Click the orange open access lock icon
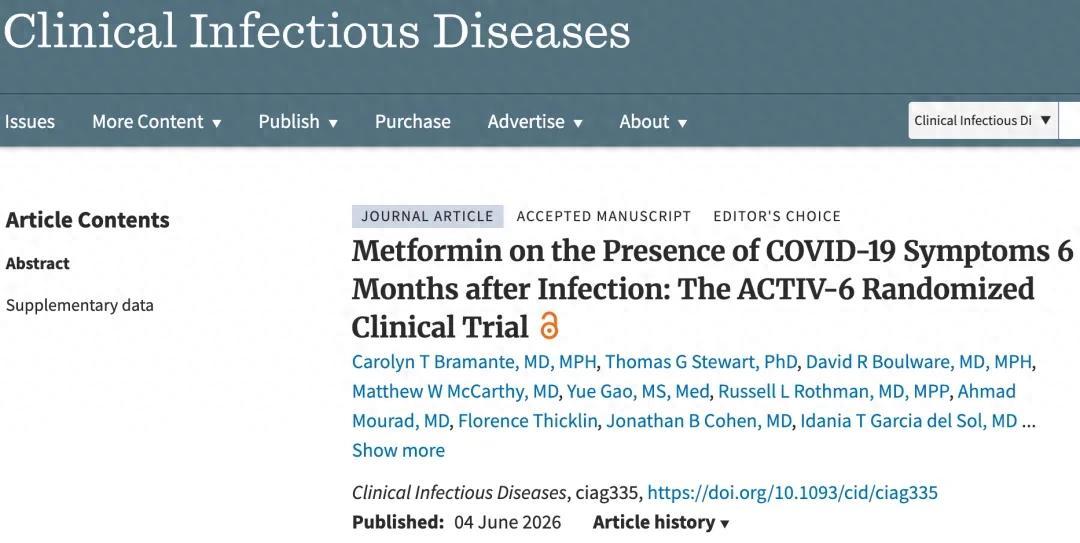Screen dimensions: 1080x543 click(549, 325)
